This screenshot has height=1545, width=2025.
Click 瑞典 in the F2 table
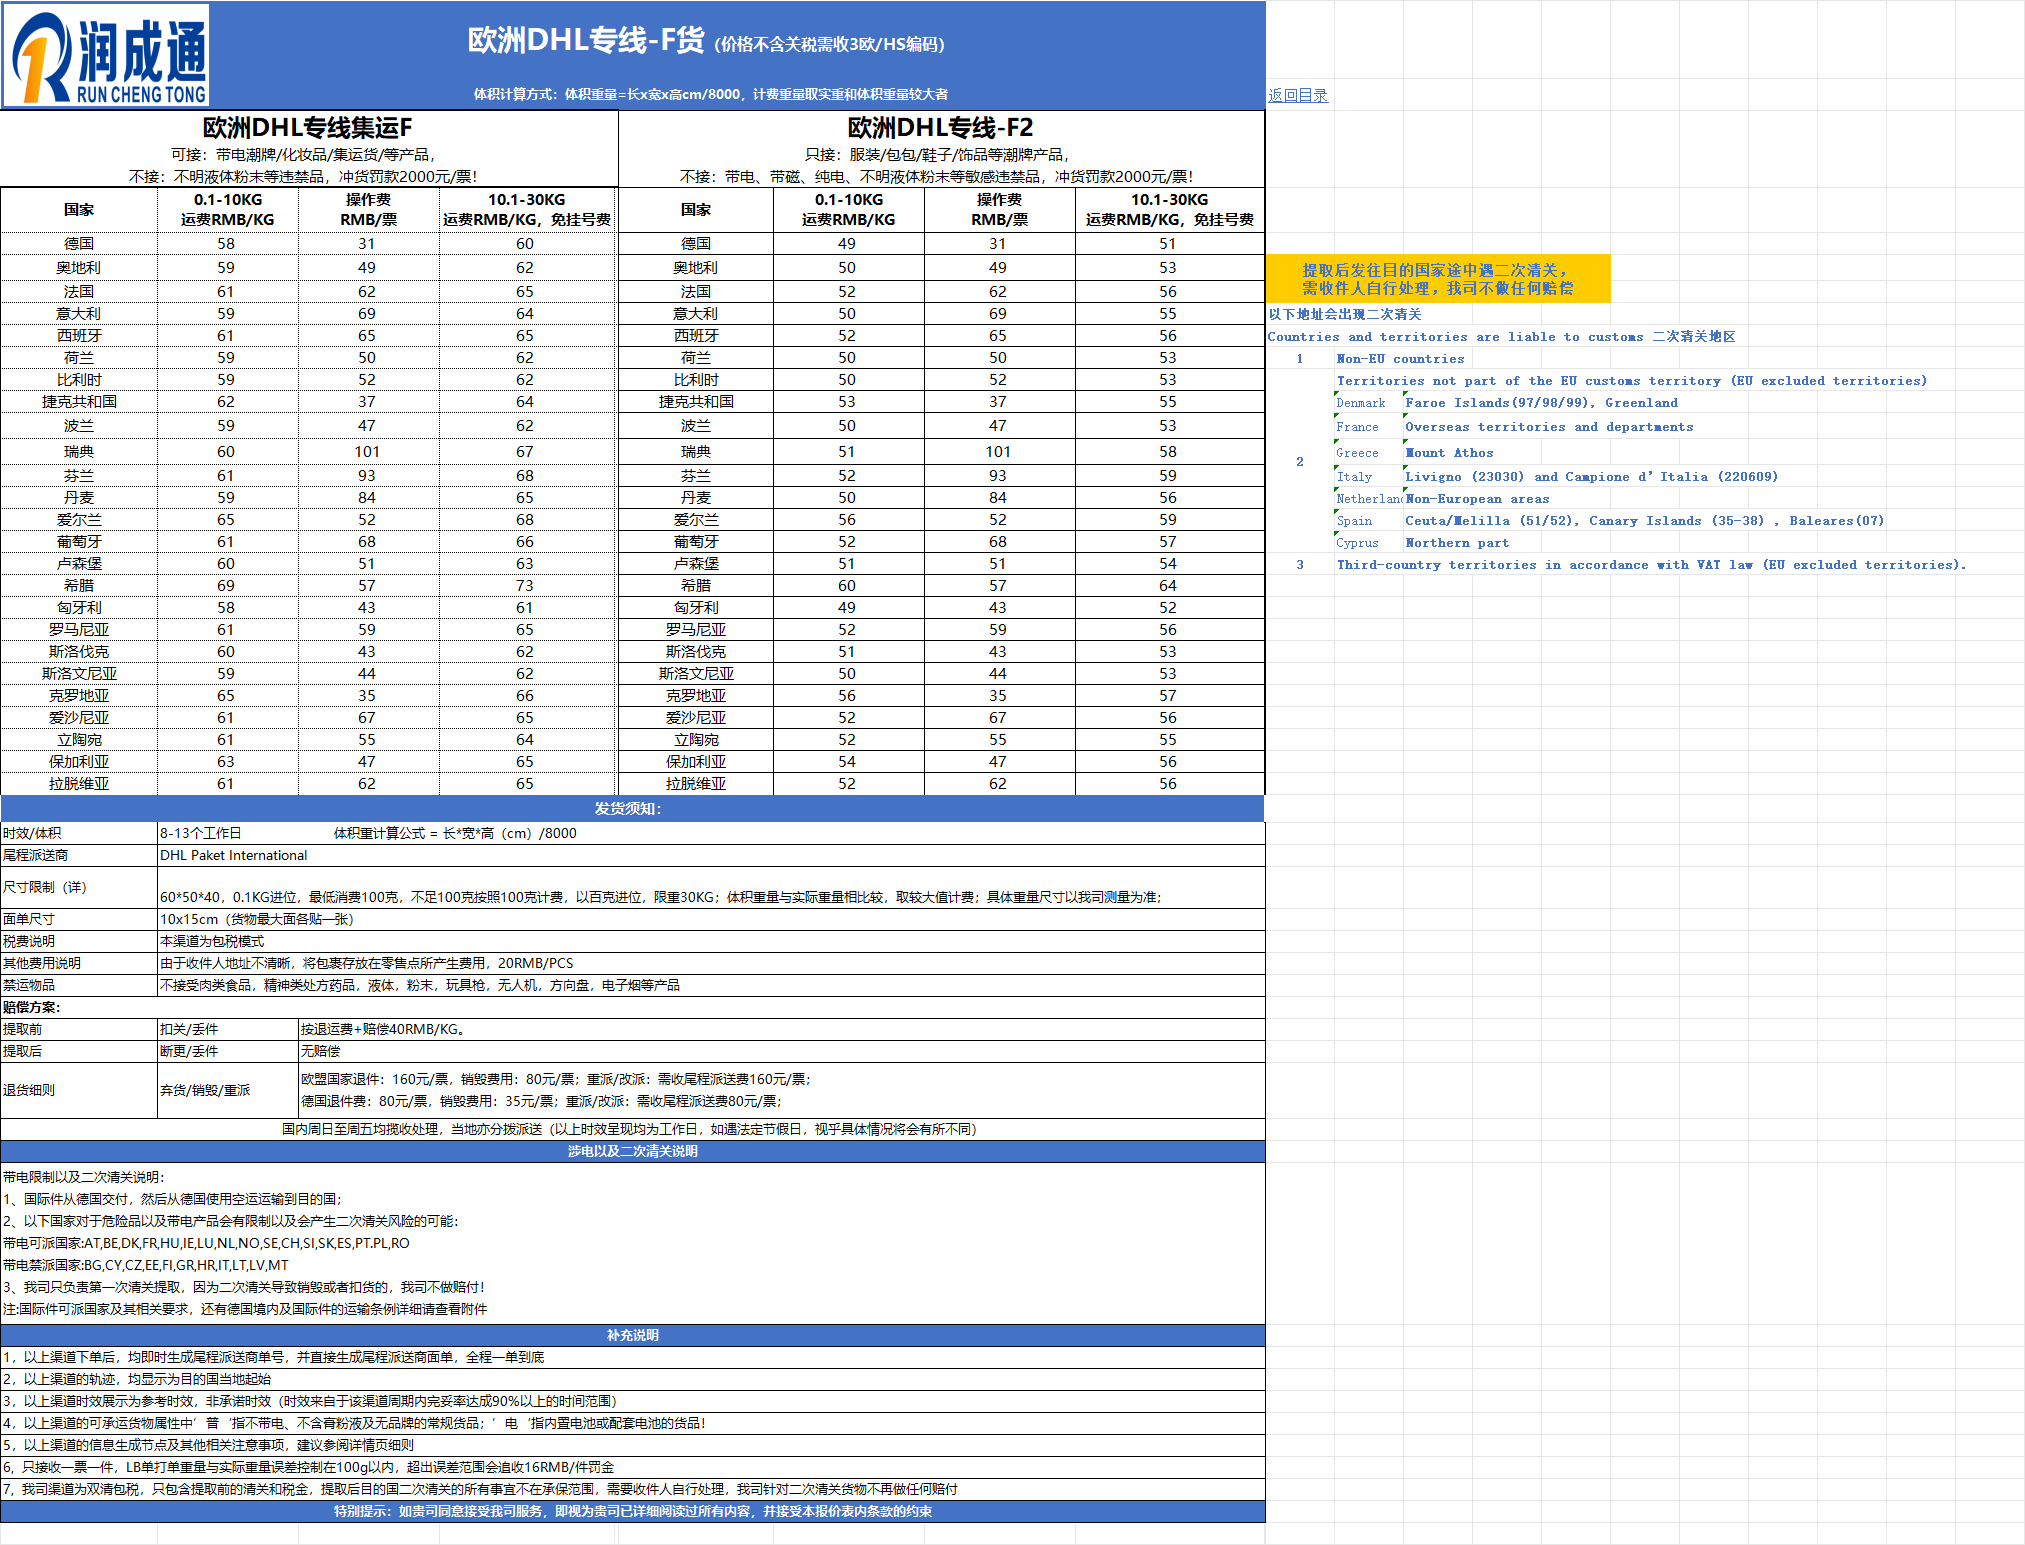pyautogui.click(x=696, y=452)
